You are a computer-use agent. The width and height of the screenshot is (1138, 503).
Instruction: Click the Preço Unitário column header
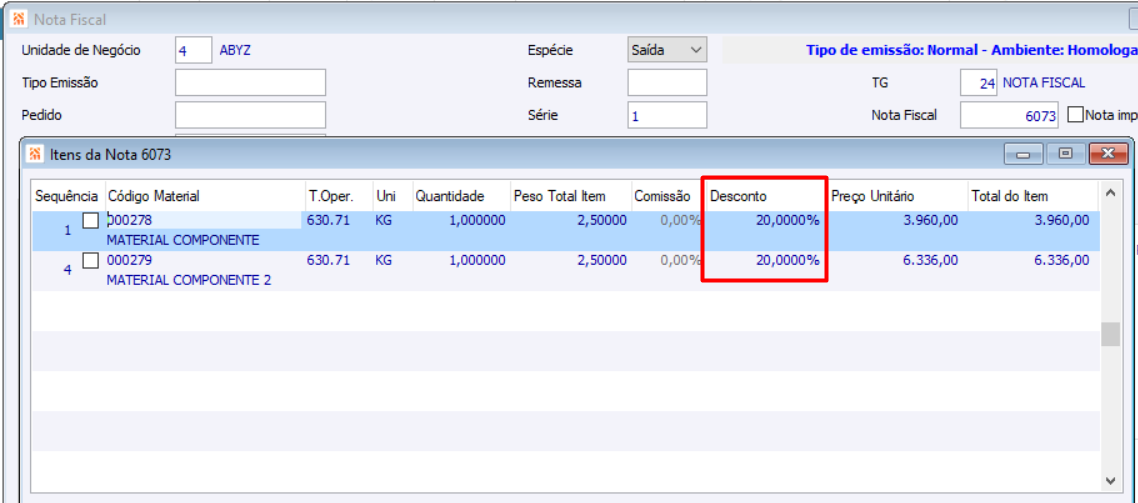(898, 196)
